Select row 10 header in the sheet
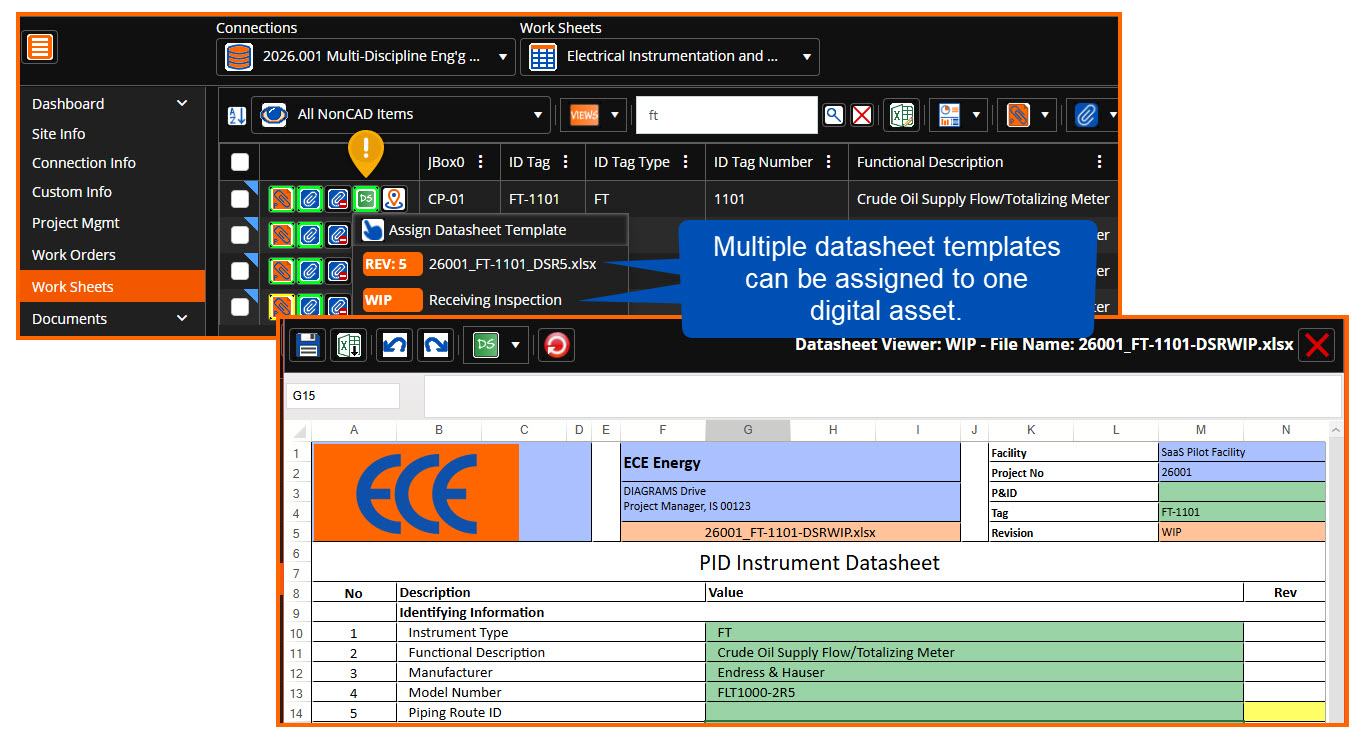The width and height of the screenshot is (1356, 736). pyautogui.click(x=298, y=632)
